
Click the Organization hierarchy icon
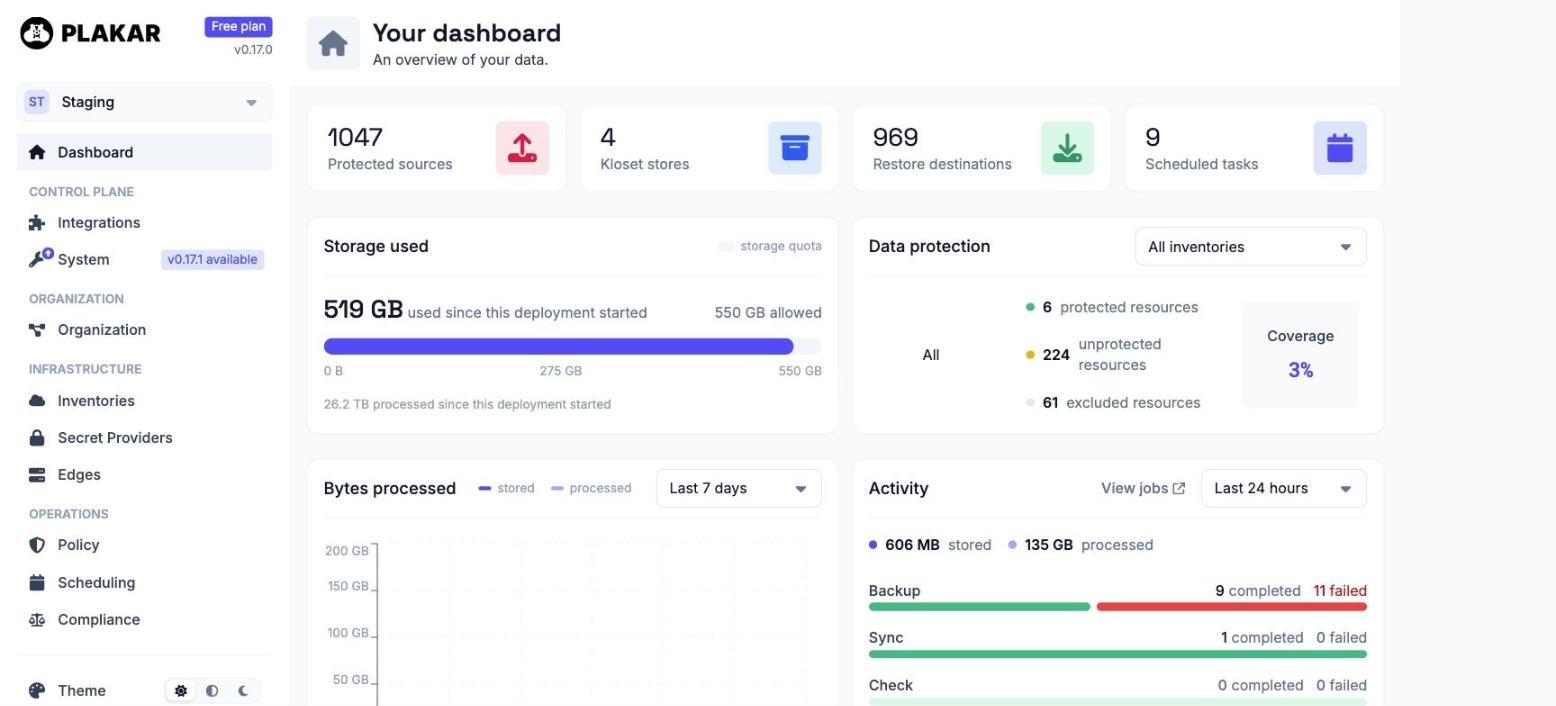pos(37,330)
